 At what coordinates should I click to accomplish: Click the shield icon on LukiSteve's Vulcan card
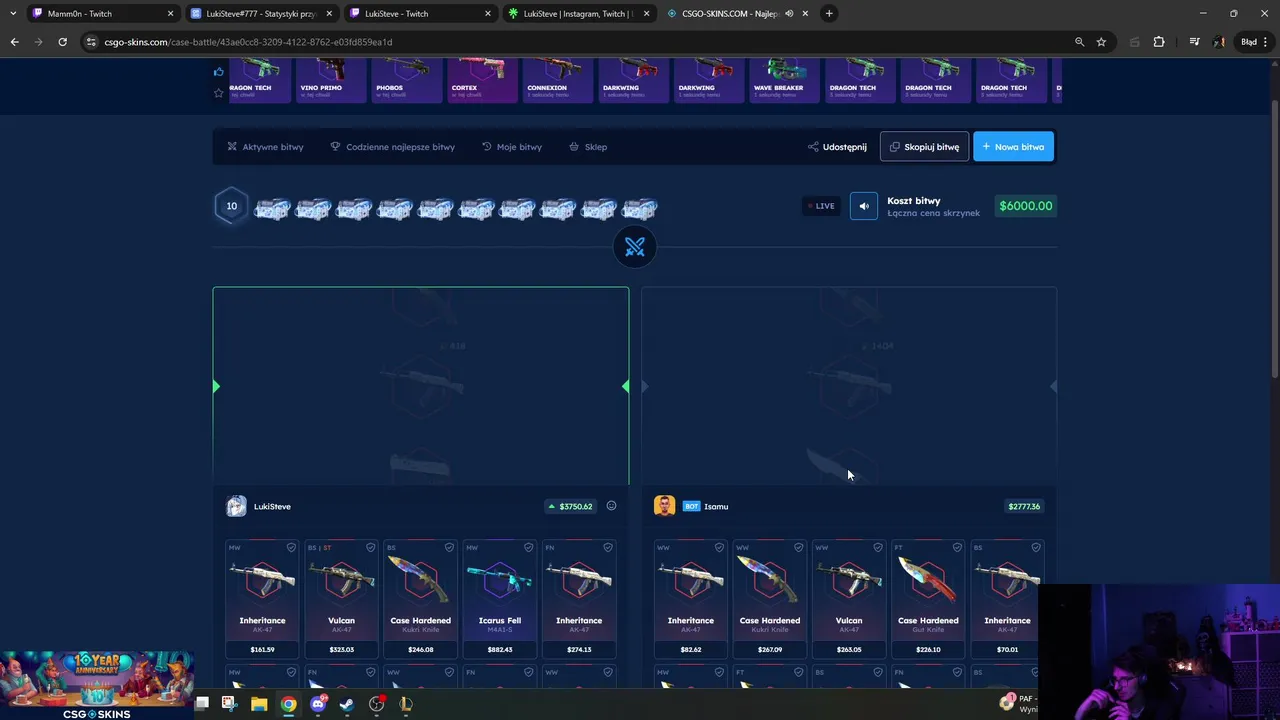pos(370,548)
